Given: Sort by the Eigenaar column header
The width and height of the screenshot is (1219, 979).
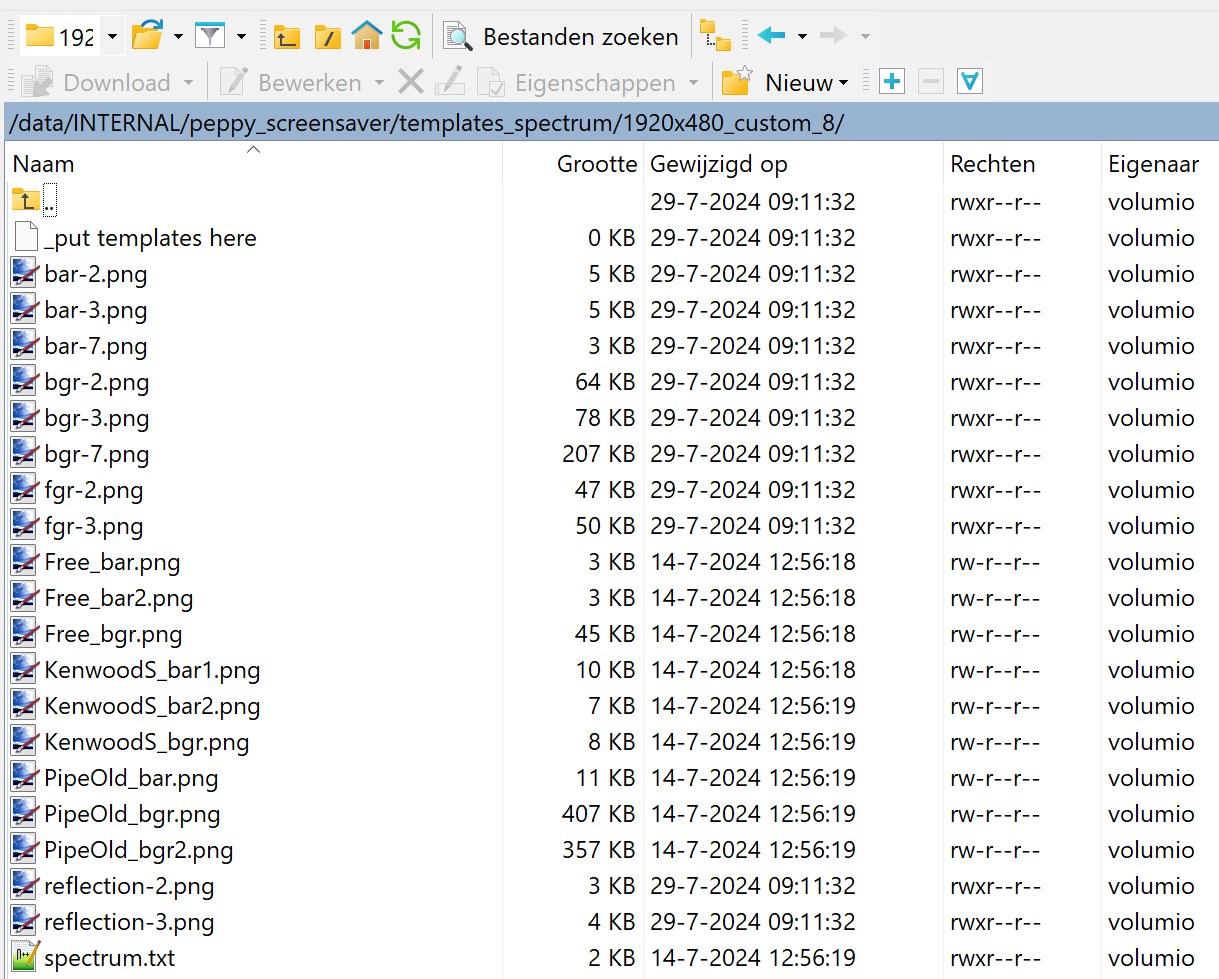Looking at the screenshot, I should 1153,164.
